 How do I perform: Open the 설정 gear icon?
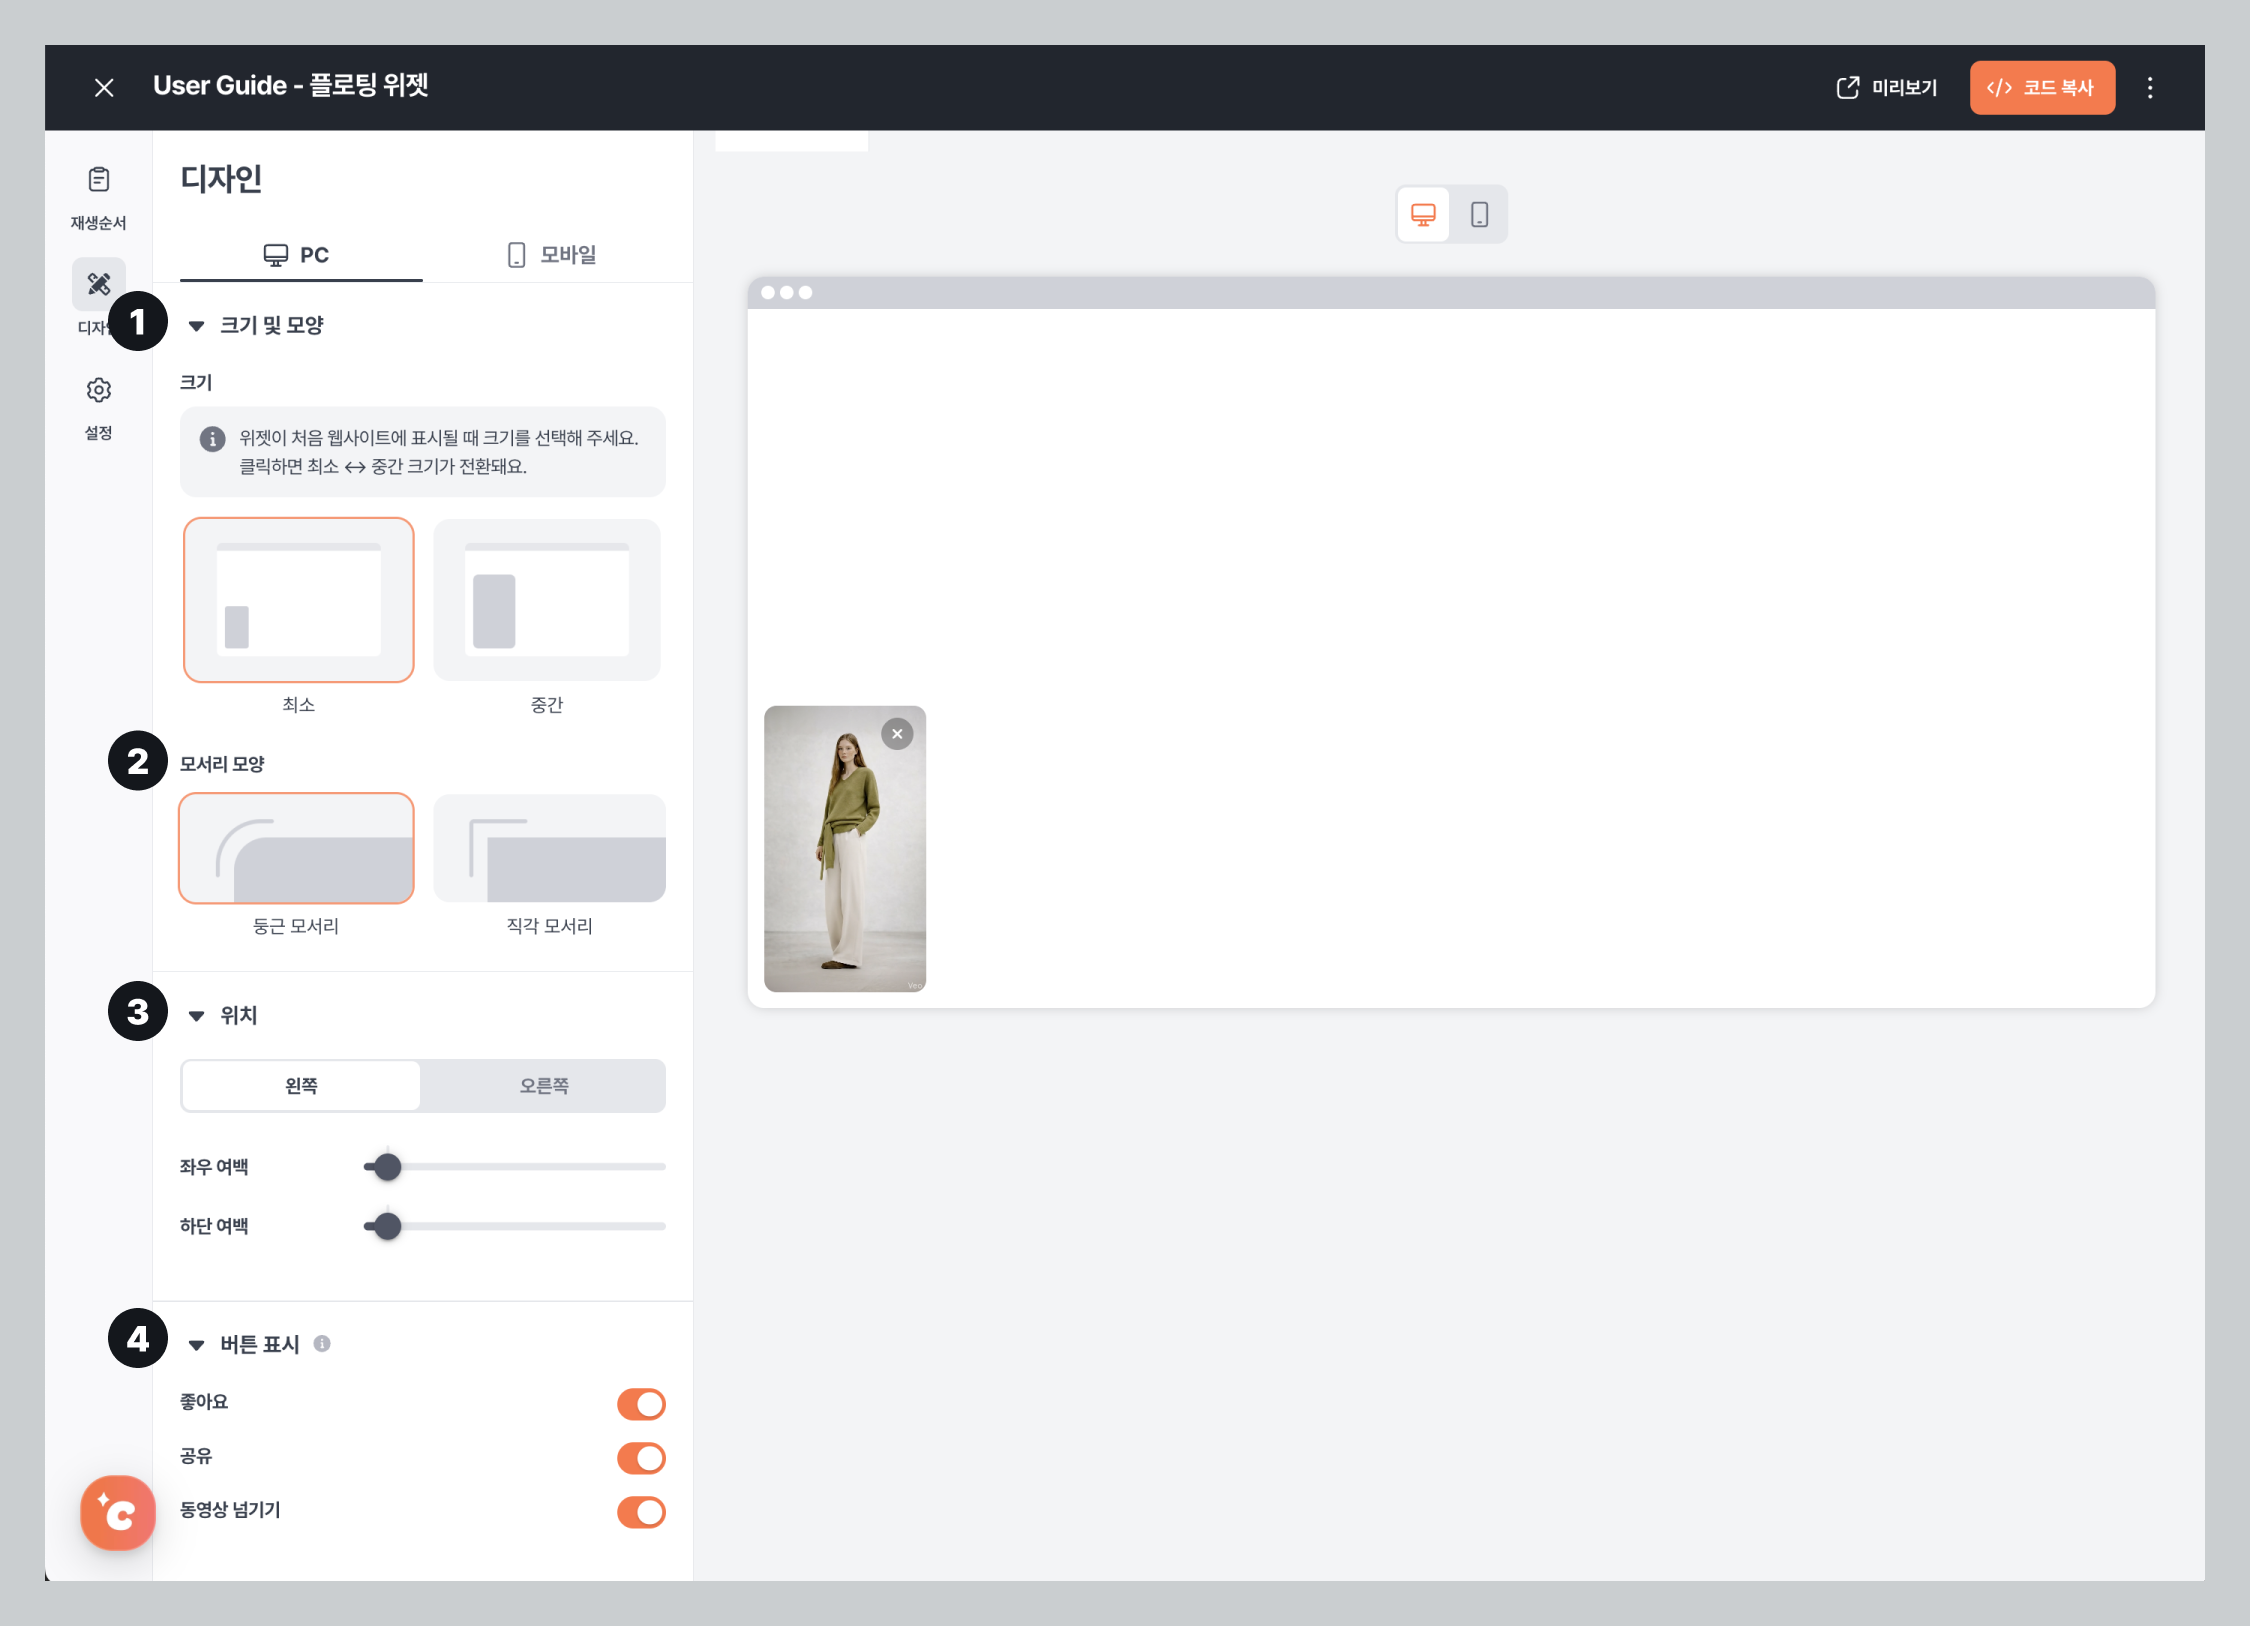98,390
